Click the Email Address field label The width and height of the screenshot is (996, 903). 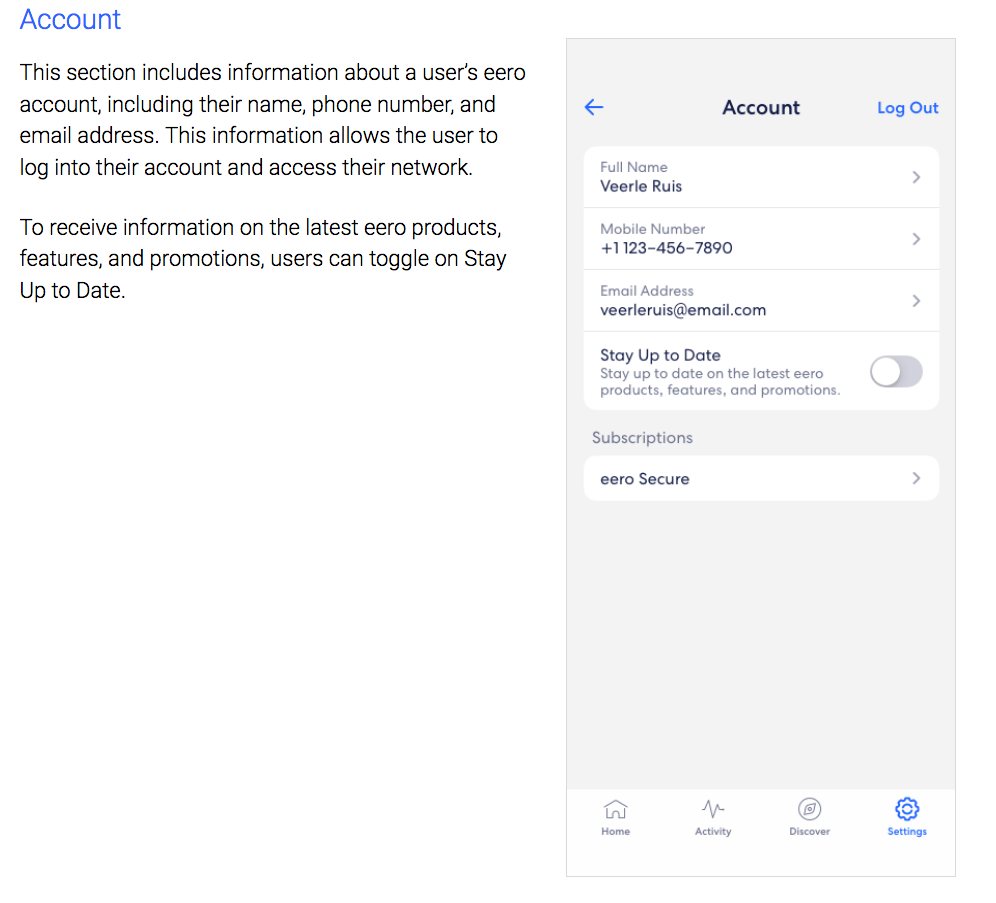coord(647,291)
